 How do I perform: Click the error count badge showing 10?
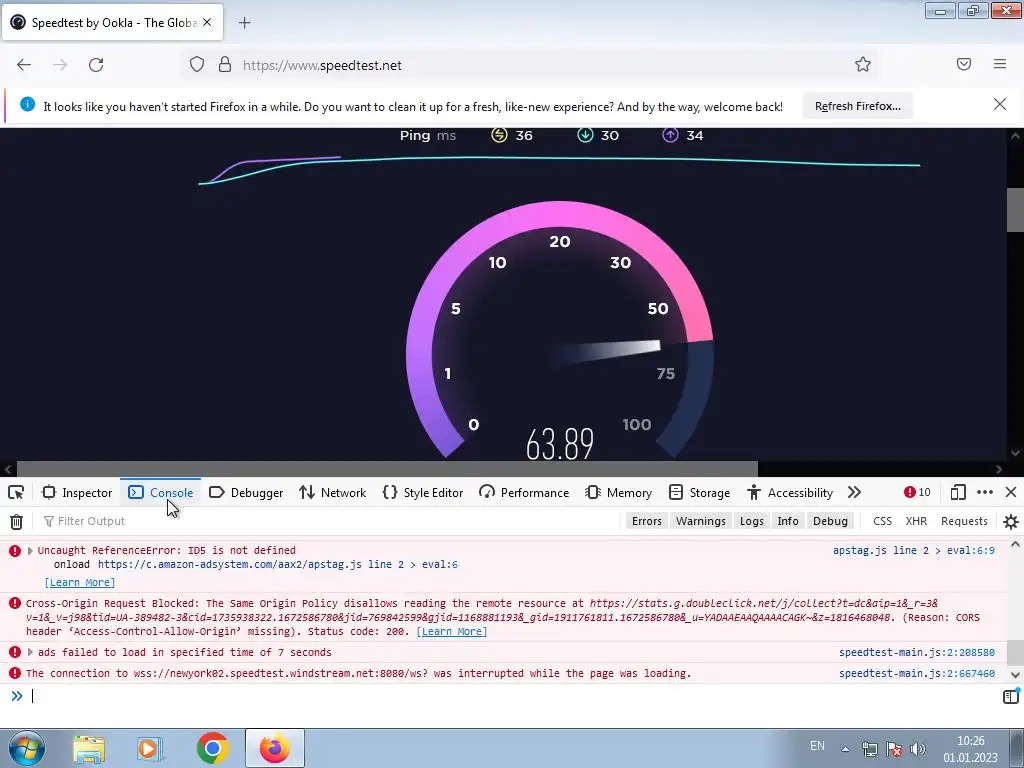[917, 492]
